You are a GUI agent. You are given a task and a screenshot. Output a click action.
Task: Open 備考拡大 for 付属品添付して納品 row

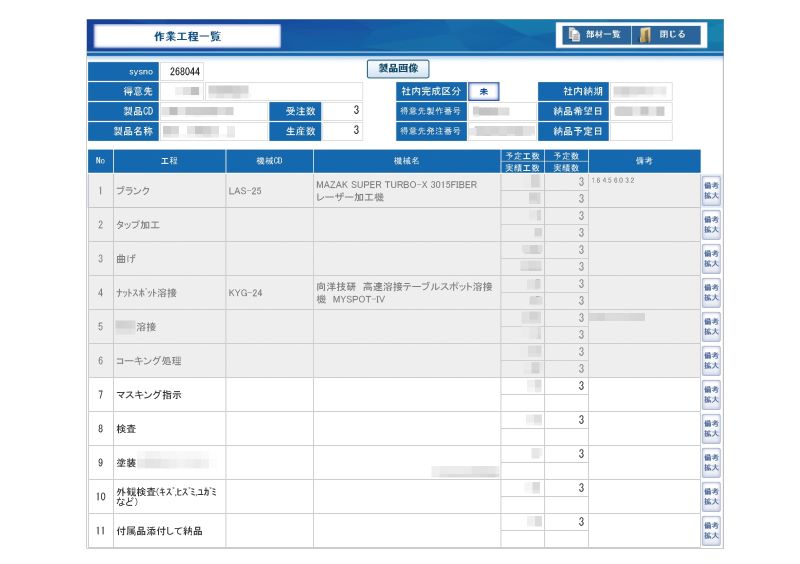tap(711, 530)
